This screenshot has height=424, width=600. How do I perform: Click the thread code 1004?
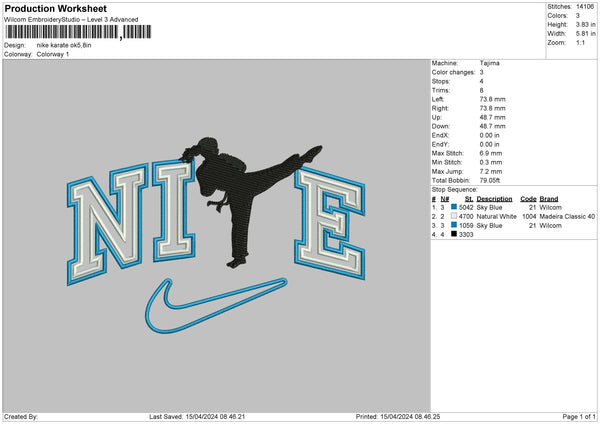[x=529, y=217]
